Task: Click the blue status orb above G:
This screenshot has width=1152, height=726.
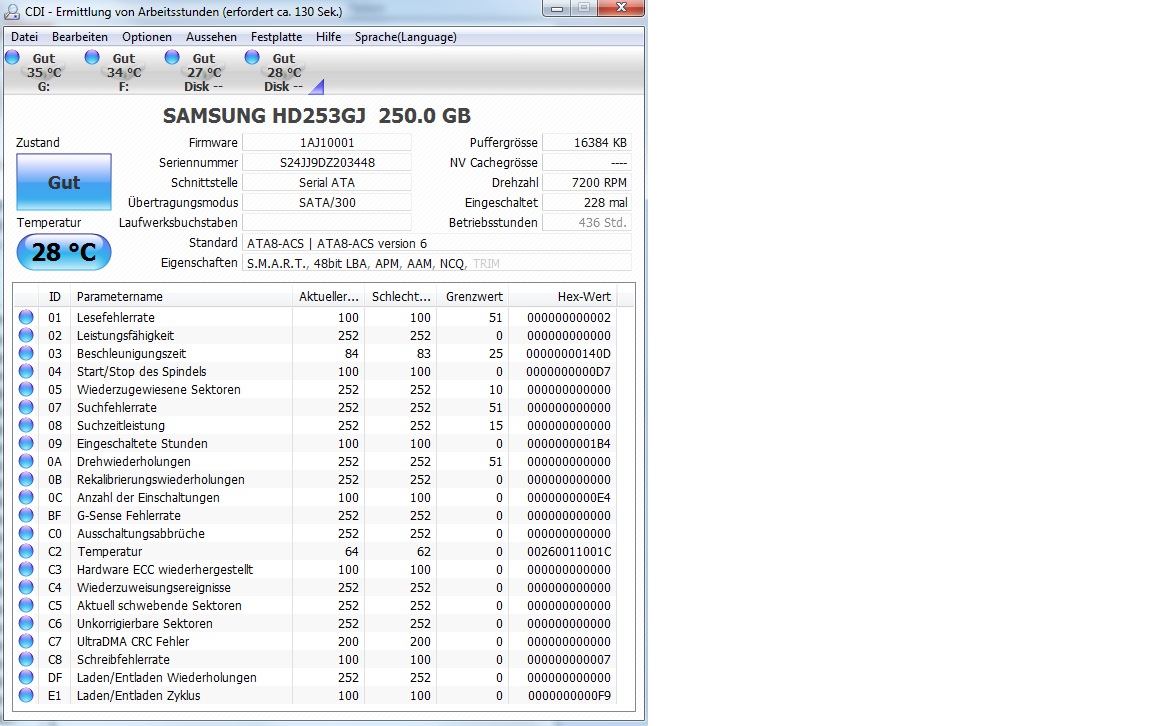Action: point(12,57)
